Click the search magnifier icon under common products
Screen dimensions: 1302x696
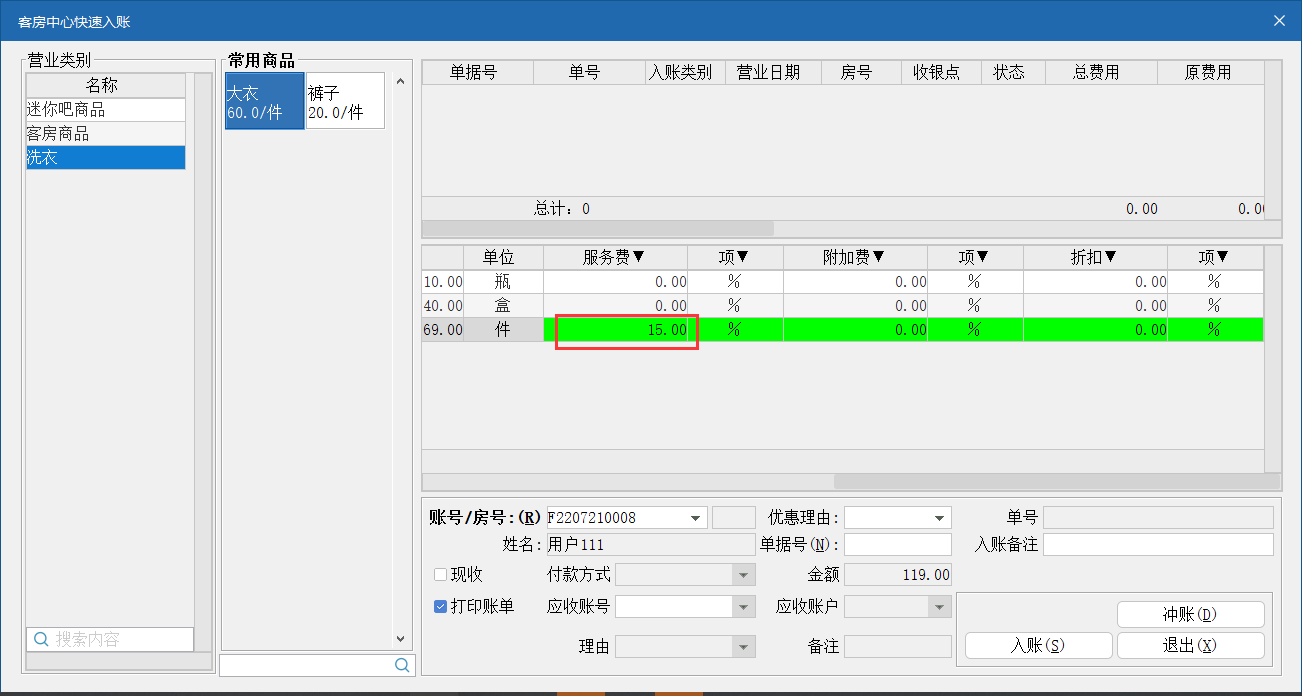402,665
